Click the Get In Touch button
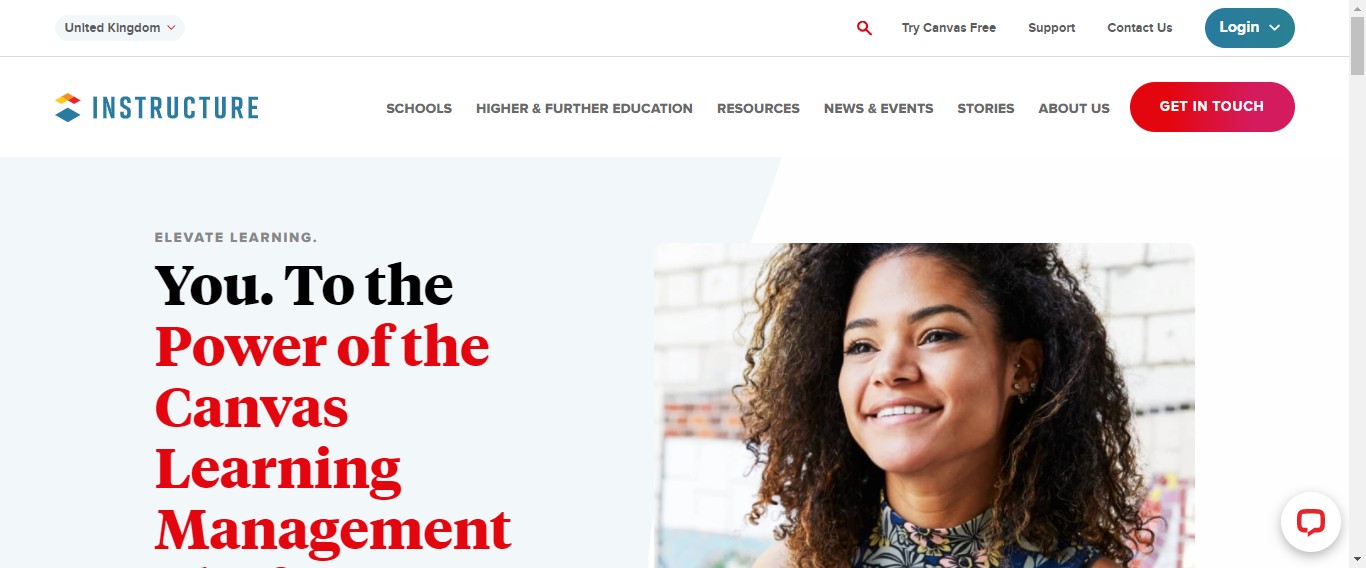Viewport: 1366px width, 568px height. 1212,107
